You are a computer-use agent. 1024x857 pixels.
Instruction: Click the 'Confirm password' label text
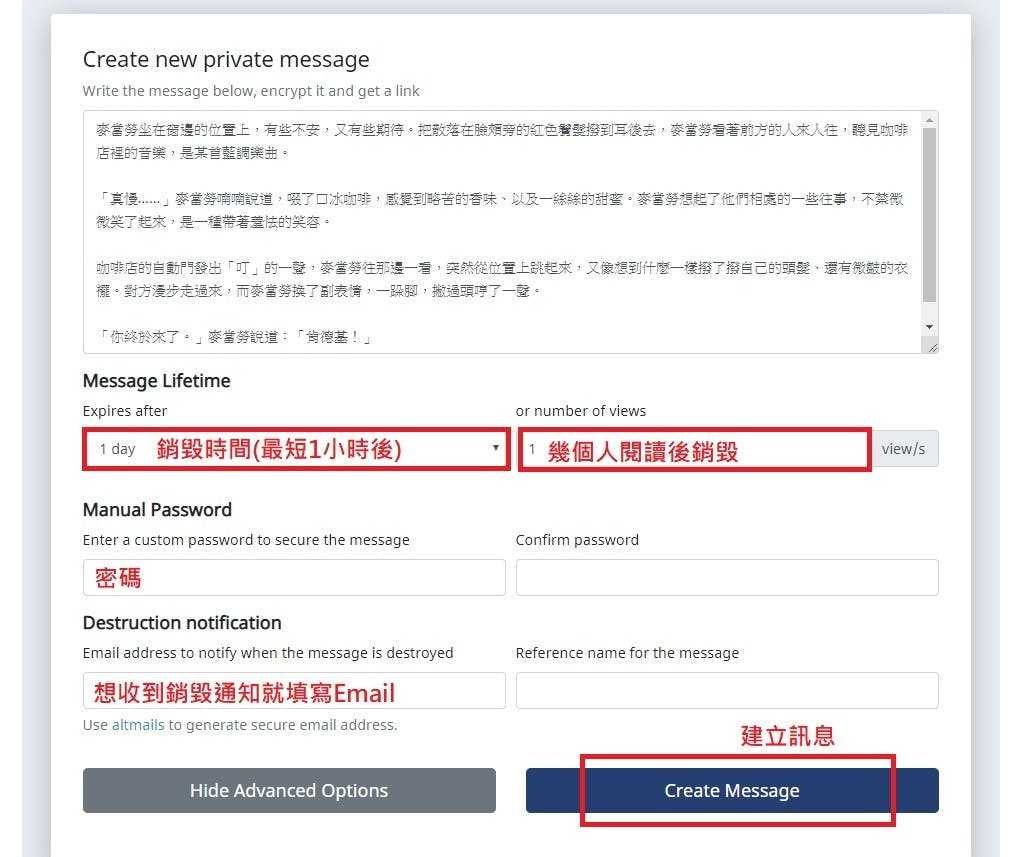point(577,540)
